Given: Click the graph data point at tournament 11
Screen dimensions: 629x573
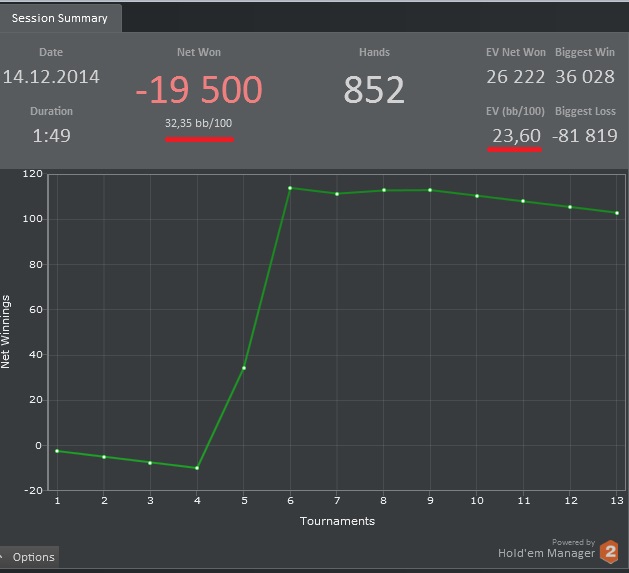Looking at the screenshot, I should click(523, 201).
